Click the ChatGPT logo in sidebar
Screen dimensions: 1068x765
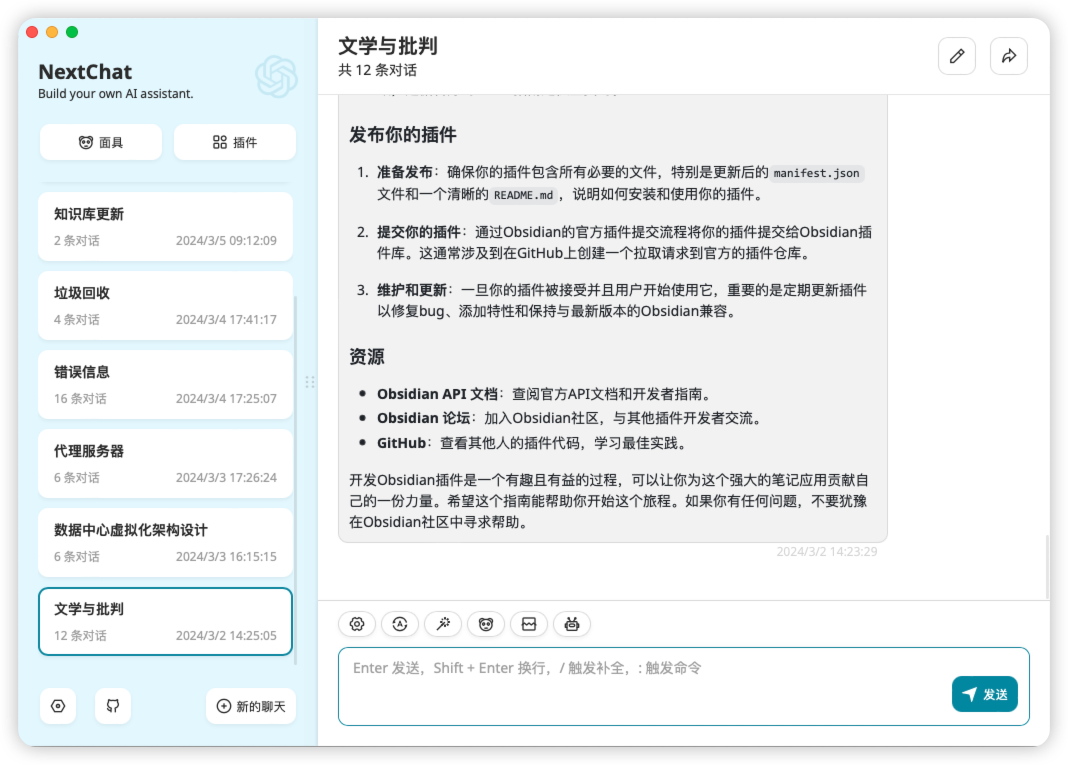[x=277, y=76]
